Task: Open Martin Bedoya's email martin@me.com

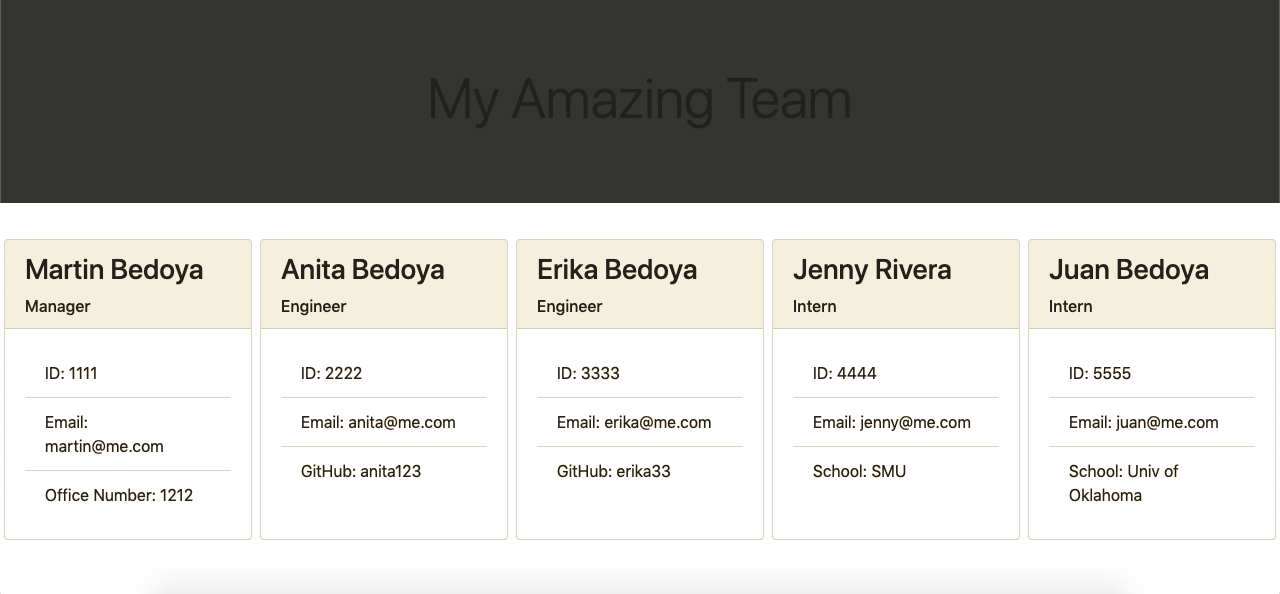Action: click(x=104, y=446)
